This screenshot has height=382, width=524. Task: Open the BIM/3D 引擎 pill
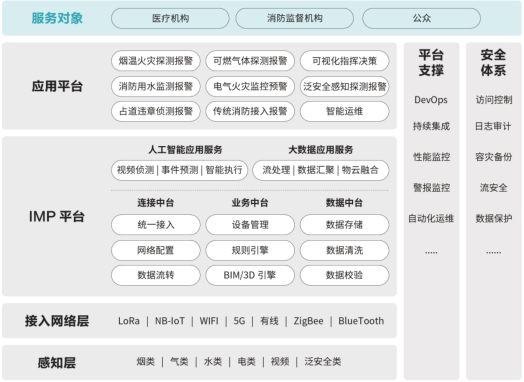pos(250,275)
